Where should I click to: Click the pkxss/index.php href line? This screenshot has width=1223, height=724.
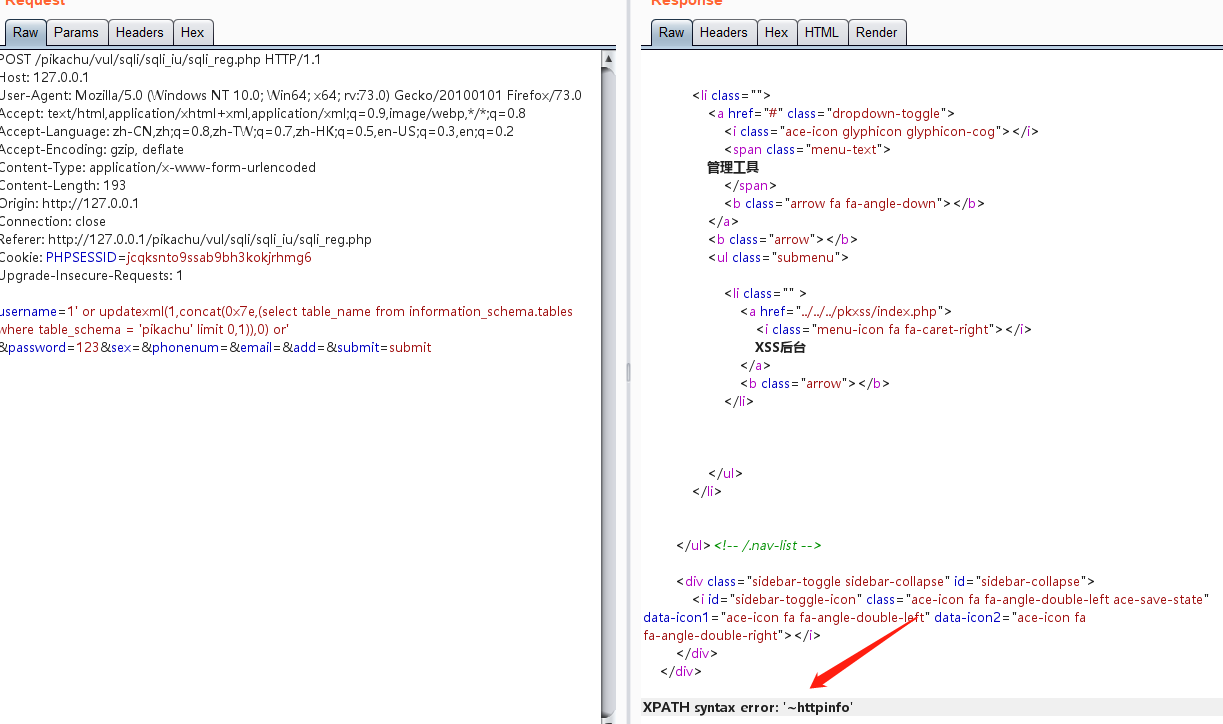tap(846, 311)
